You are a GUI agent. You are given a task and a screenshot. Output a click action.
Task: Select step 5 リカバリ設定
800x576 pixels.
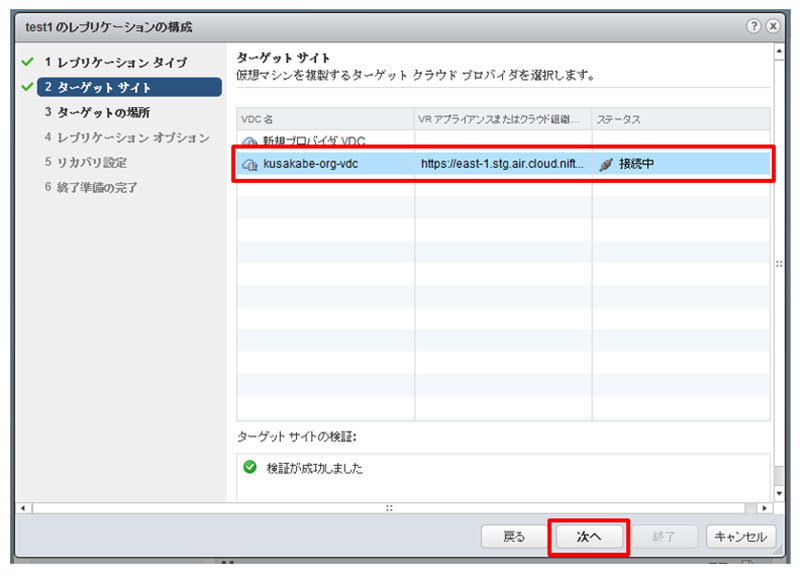point(86,162)
